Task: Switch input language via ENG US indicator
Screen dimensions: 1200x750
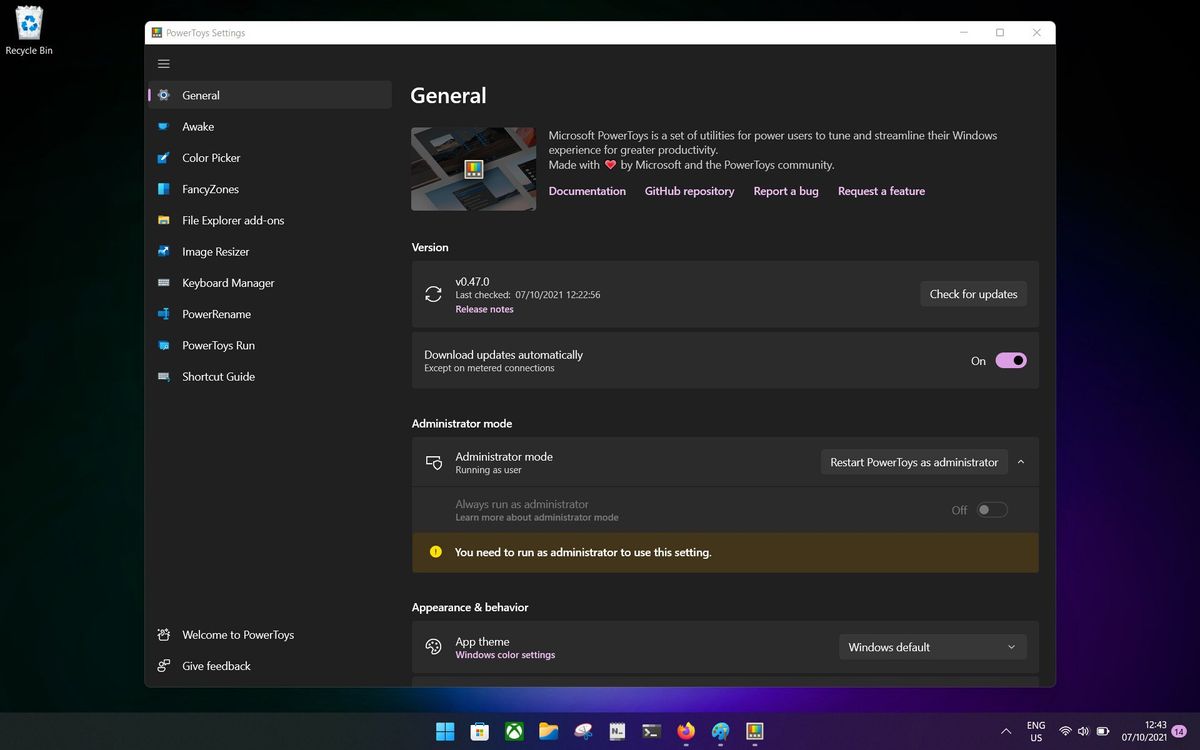Action: click(x=1035, y=731)
